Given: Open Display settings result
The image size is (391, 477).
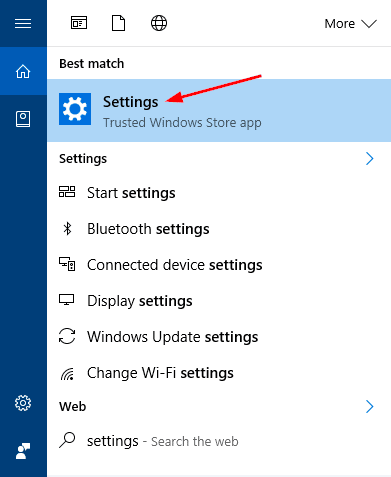Looking at the screenshot, I should [219, 301].
